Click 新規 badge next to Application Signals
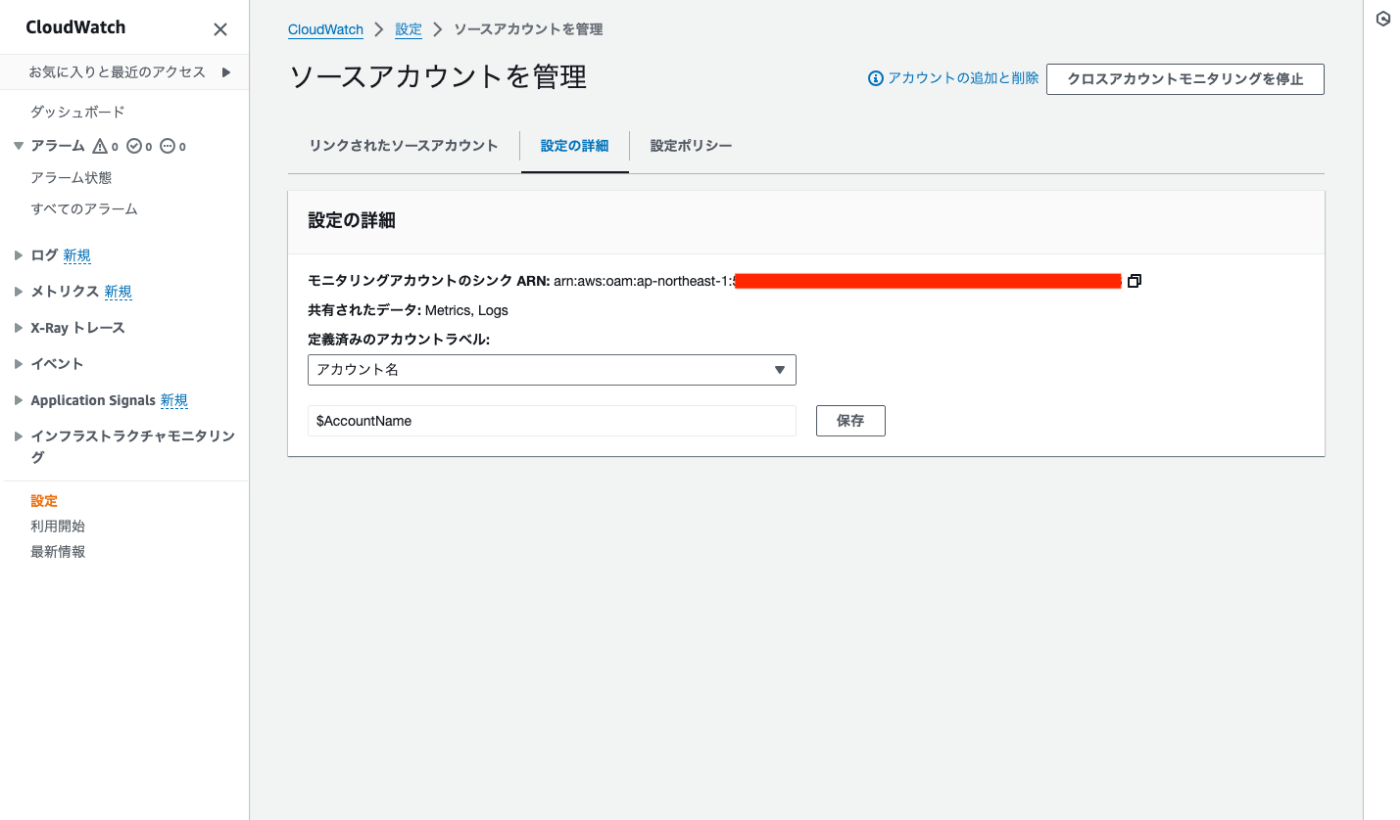The width and height of the screenshot is (1400, 820). point(174,400)
